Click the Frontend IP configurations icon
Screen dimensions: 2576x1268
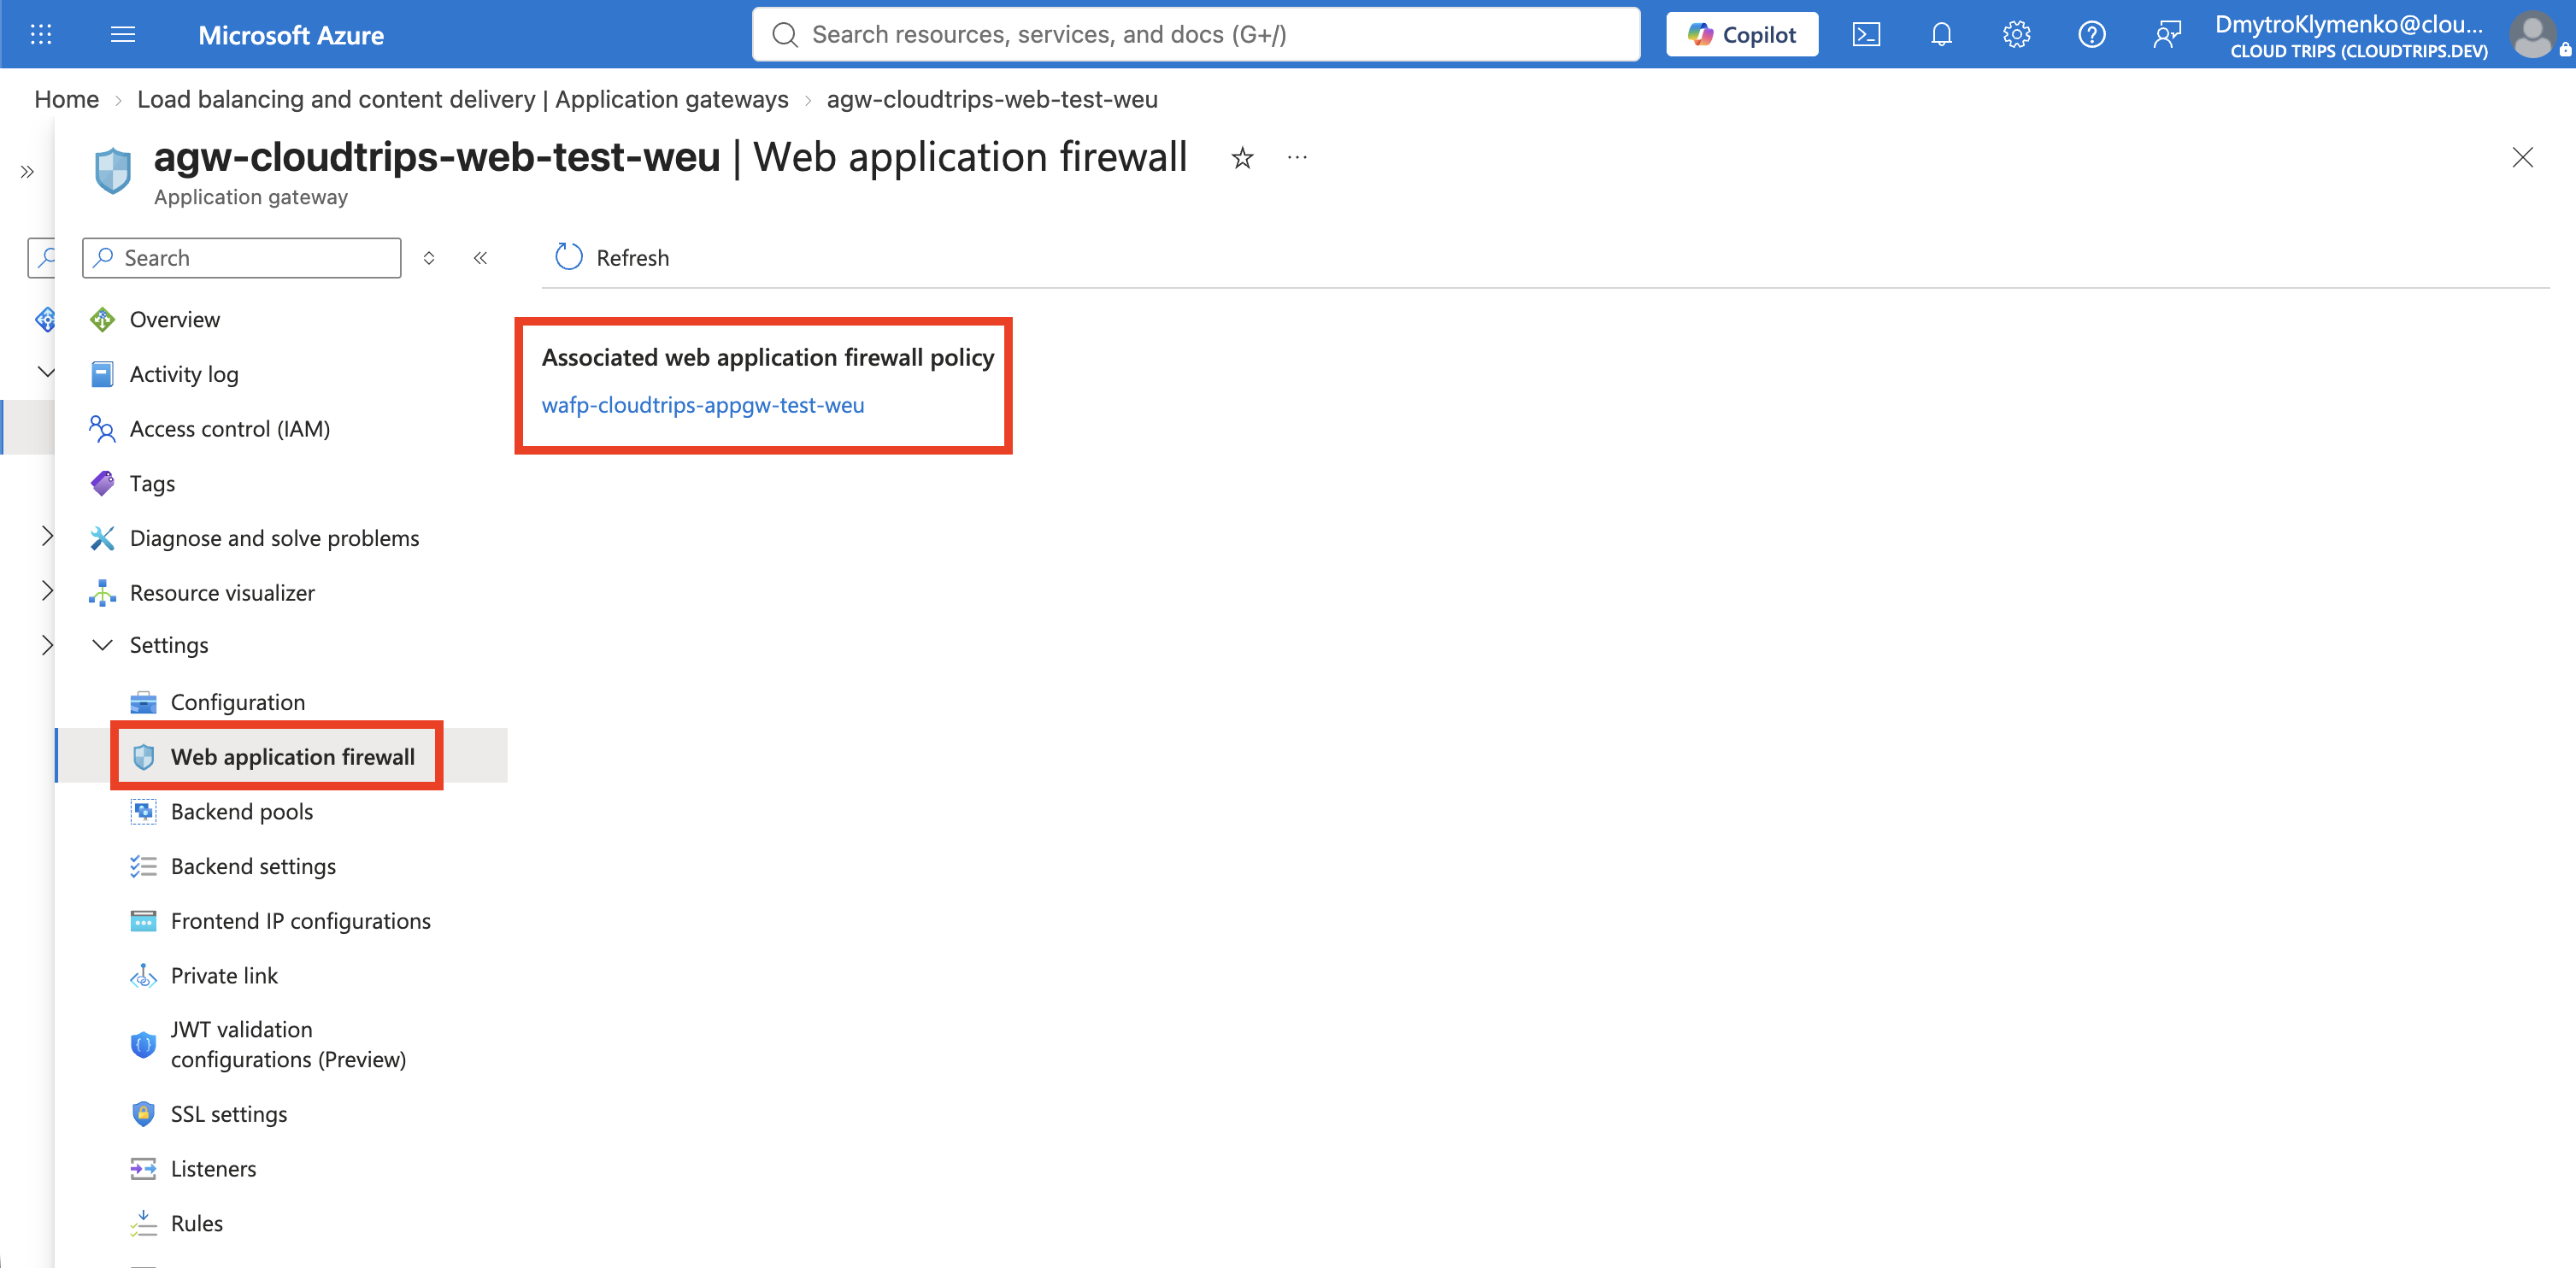pos(143,920)
